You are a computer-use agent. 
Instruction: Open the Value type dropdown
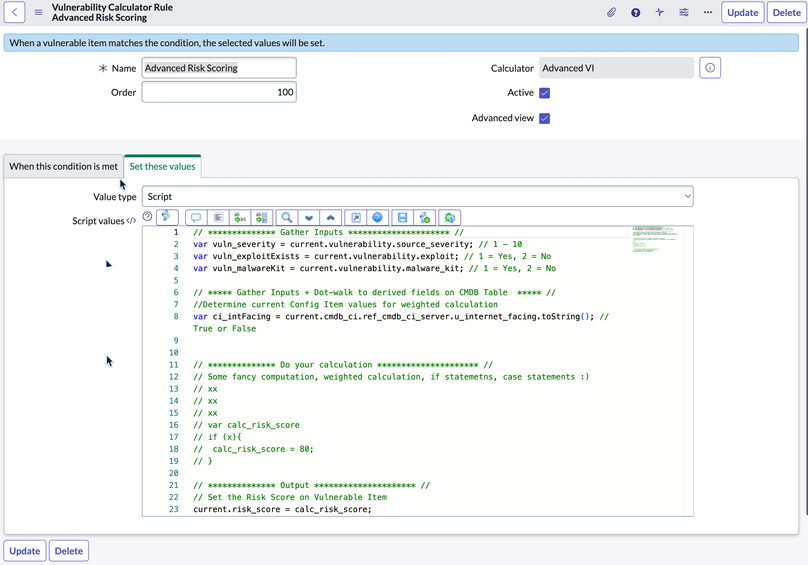click(x=417, y=196)
